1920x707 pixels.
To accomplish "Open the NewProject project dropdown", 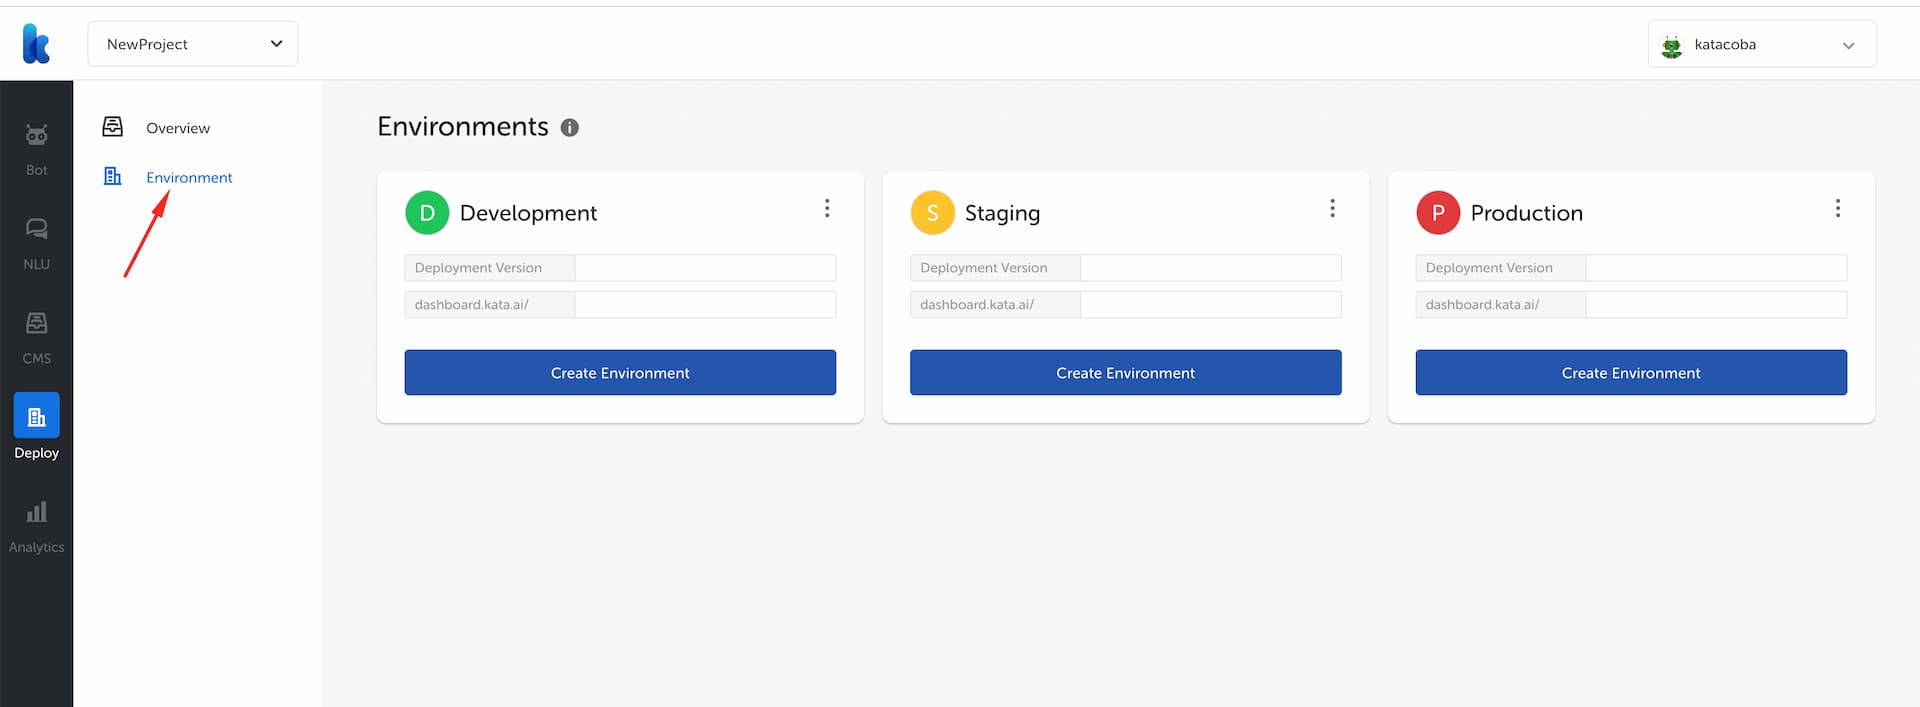I will [x=193, y=44].
